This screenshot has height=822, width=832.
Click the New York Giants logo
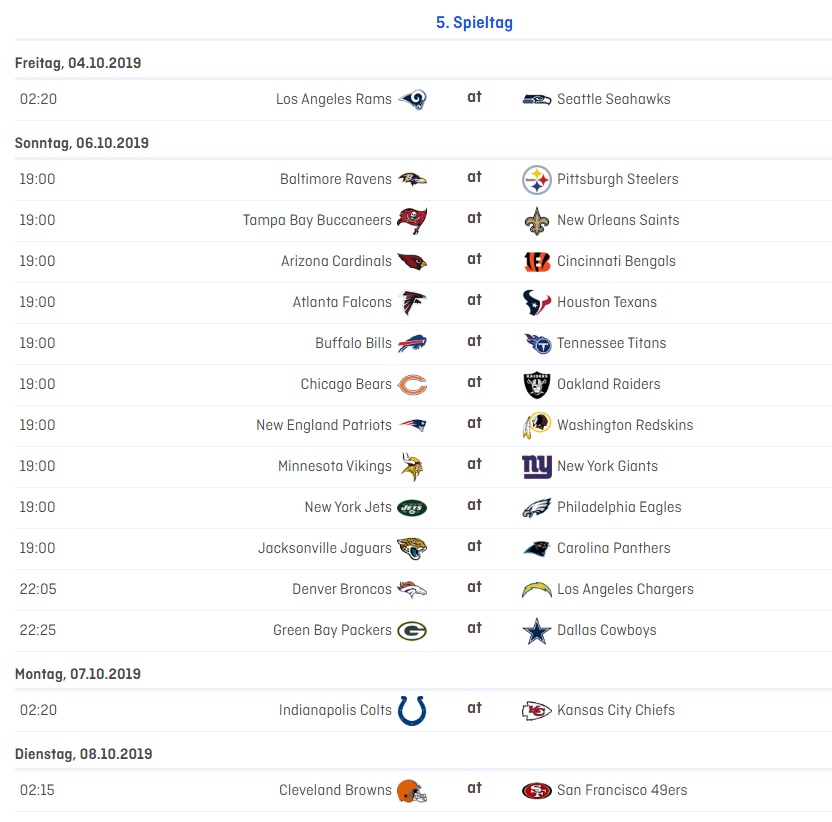pos(537,467)
